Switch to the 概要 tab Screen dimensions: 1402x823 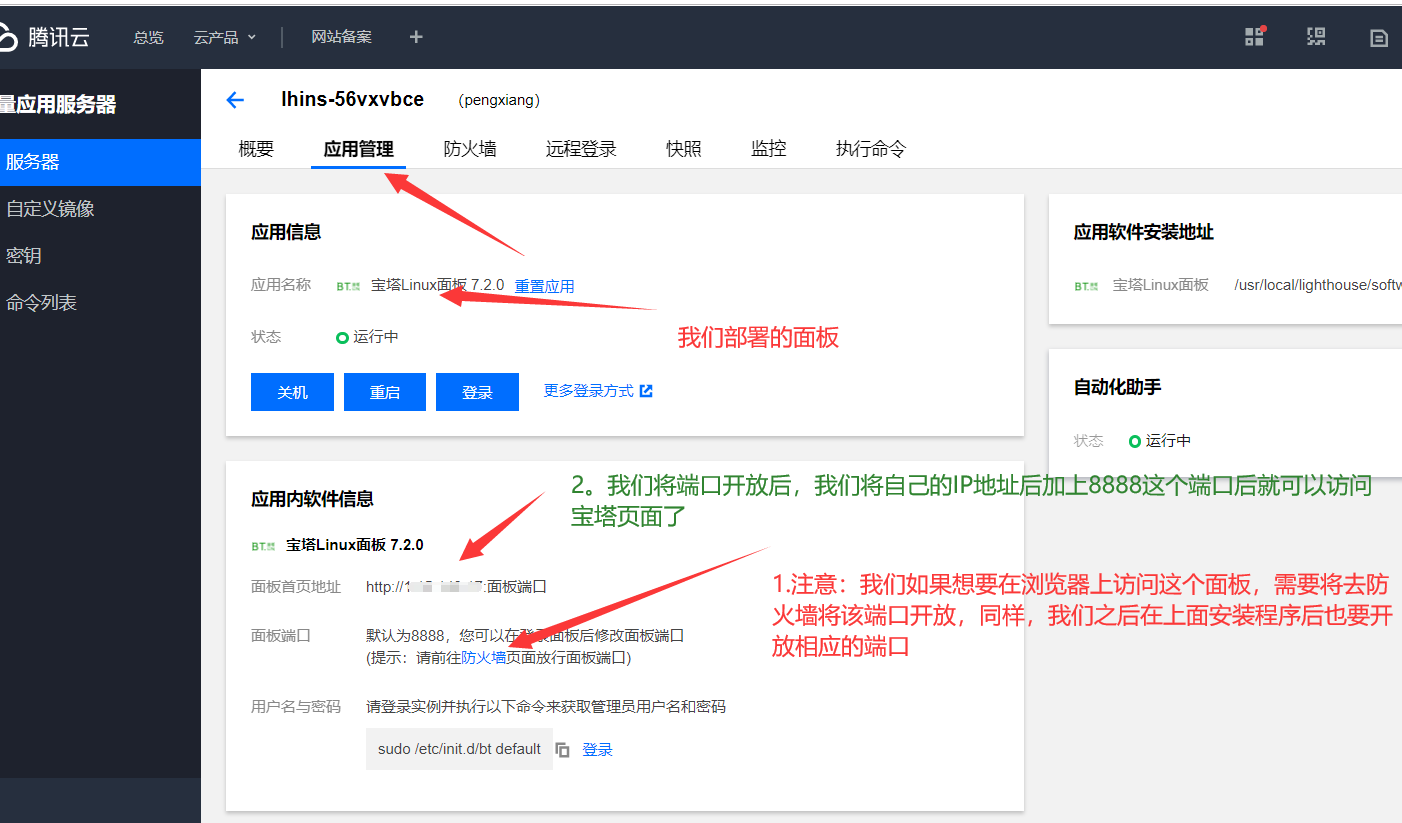coord(256,149)
